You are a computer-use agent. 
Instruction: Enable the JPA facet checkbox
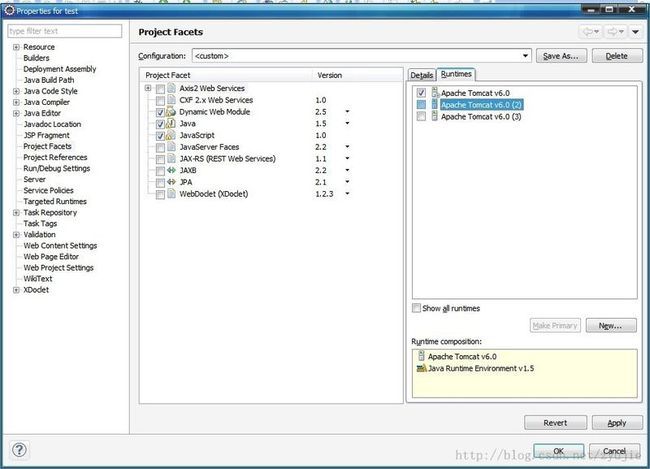coord(160,182)
